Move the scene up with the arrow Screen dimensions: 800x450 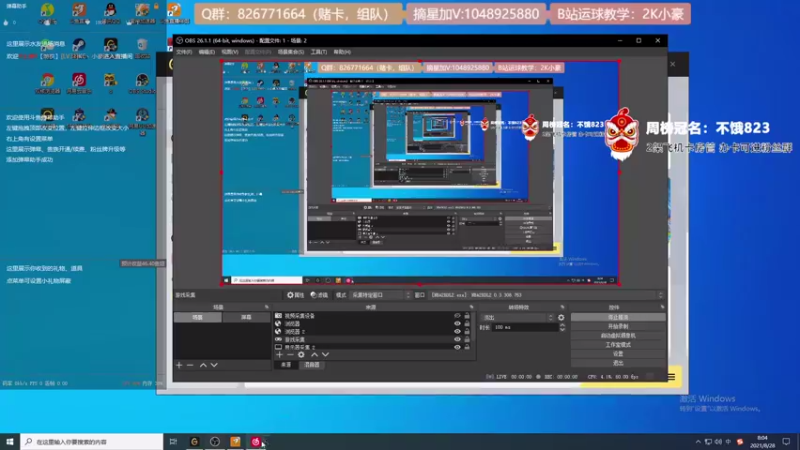pyautogui.click(x=203, y=365)
